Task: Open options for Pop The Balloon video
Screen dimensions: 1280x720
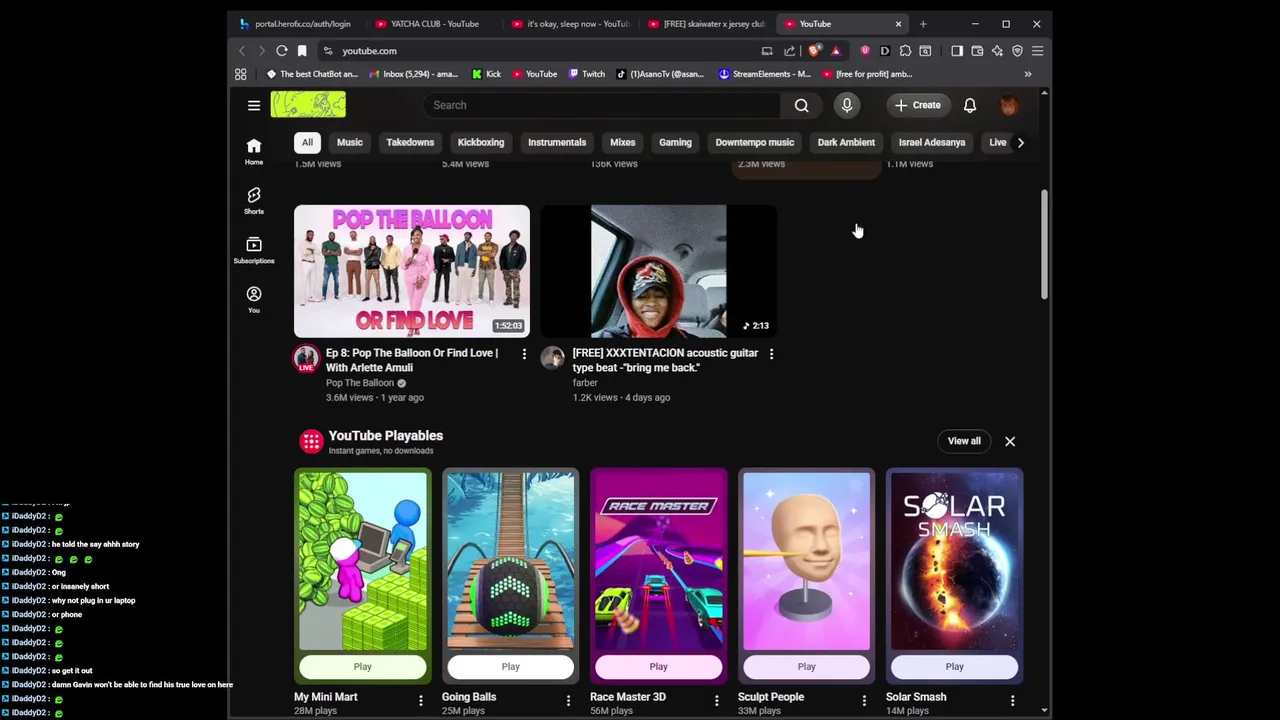Action: click(x=524, y=353)
